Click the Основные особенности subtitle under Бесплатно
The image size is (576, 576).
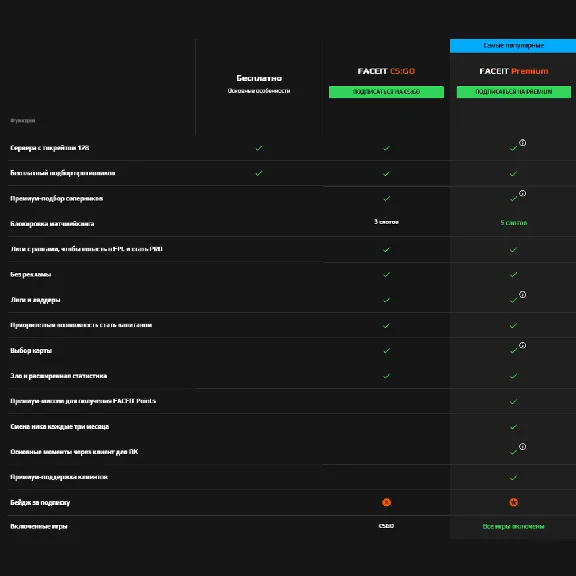pos(259,91)
